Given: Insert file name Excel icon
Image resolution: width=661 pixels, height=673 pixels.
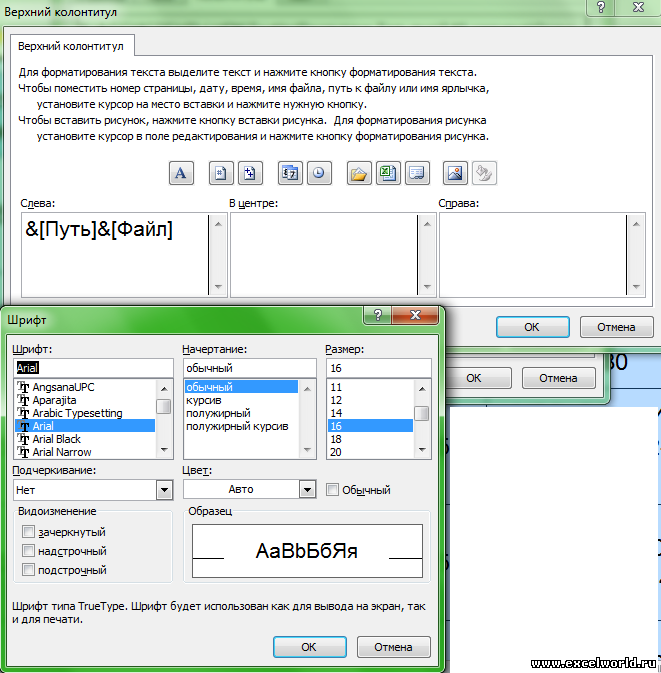Looking at the screenshot, I should (387, 173).
